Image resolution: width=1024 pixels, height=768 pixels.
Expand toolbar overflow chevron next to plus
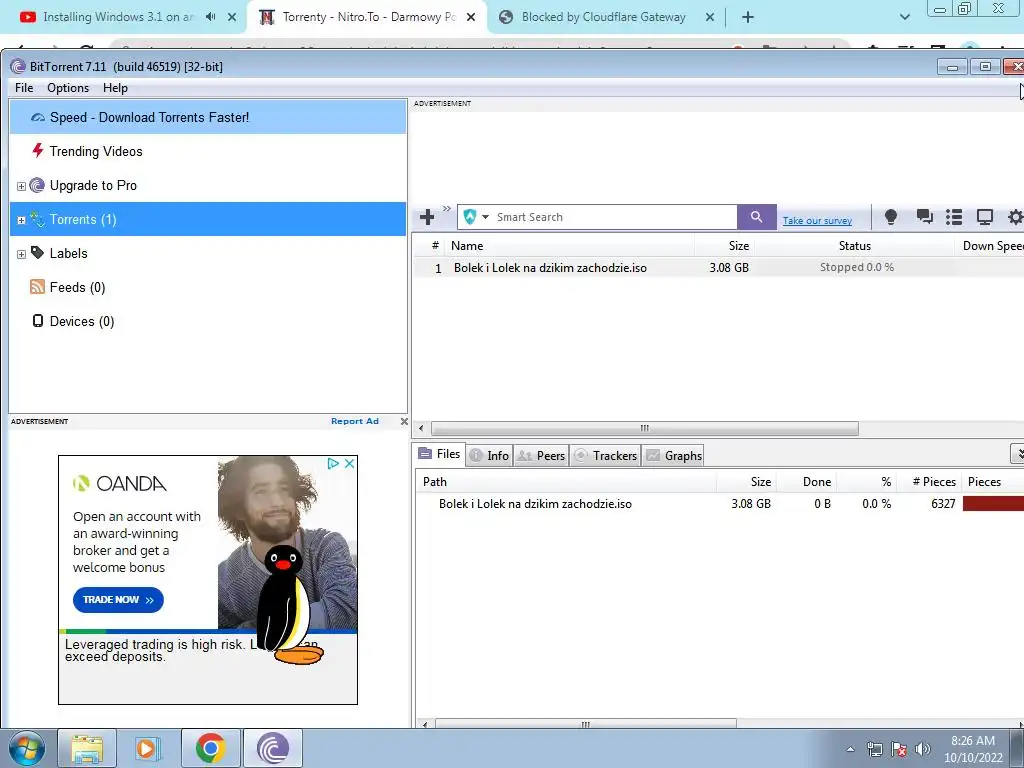click(447, 209)
